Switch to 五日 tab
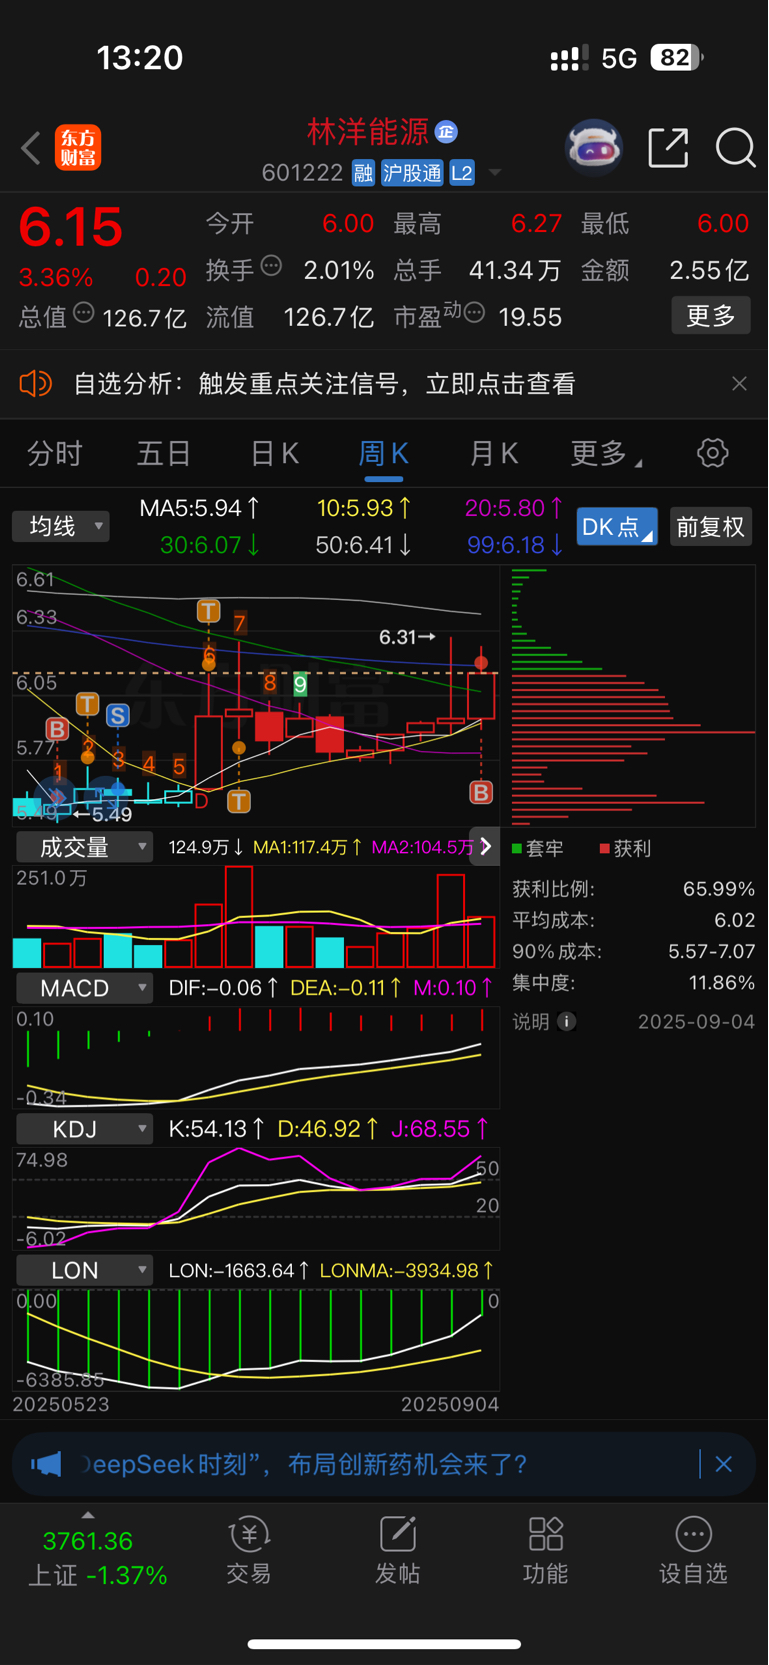This screenshot has width=769, height=1665. click(164, 454)
